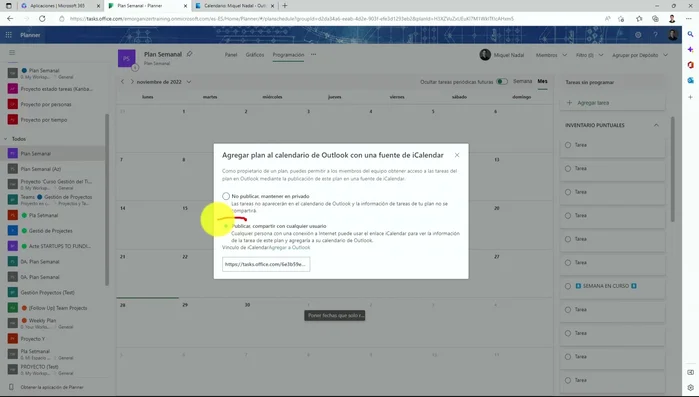Click the Agregar a Outlook link

pos(289,247)
